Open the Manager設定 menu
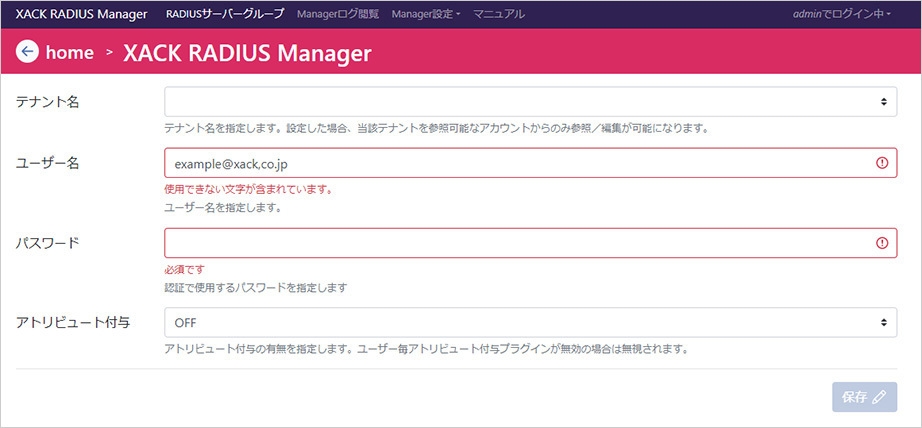 426,14
